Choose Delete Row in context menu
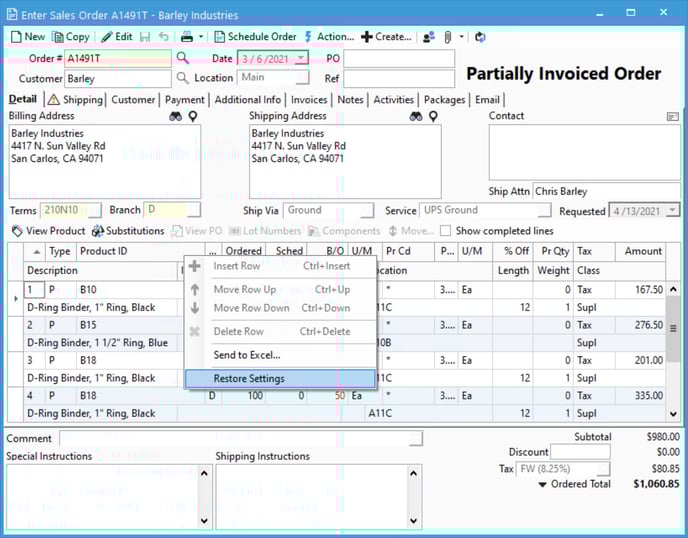688x538 pixels. pyautogui.click(x=280, y=331)
